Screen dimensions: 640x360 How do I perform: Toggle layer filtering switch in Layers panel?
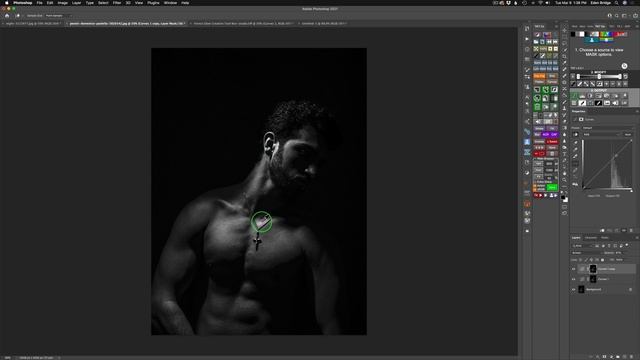(x=627, y=245)
